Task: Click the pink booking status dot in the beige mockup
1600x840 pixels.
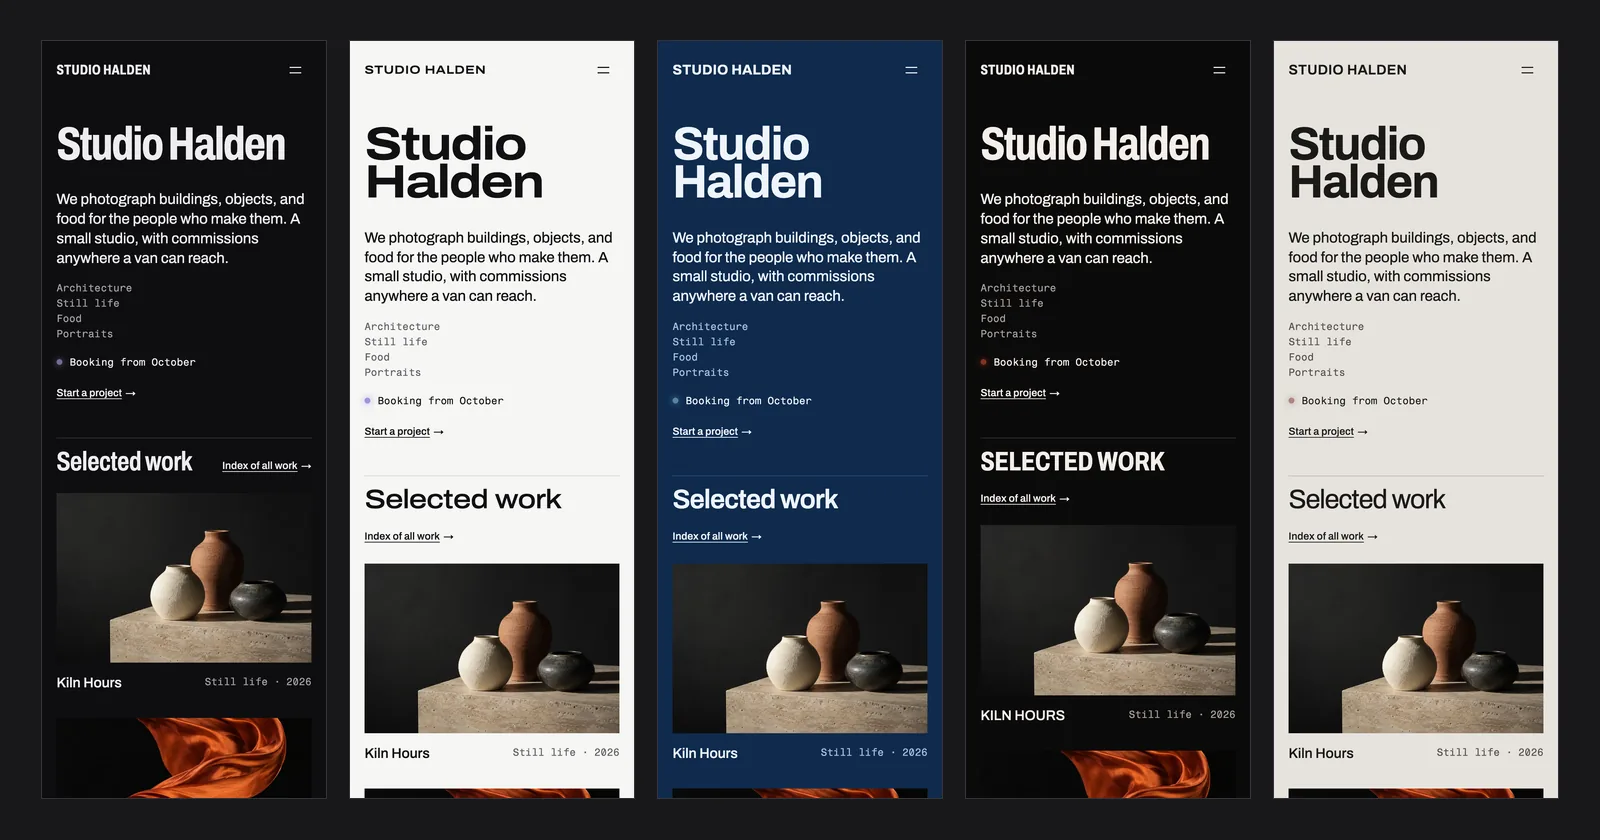Action: (1292, 401)
